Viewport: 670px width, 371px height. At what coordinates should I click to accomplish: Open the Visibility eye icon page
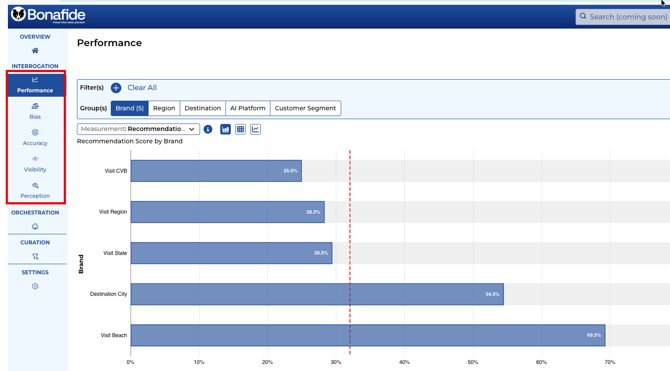pos(35,164)
